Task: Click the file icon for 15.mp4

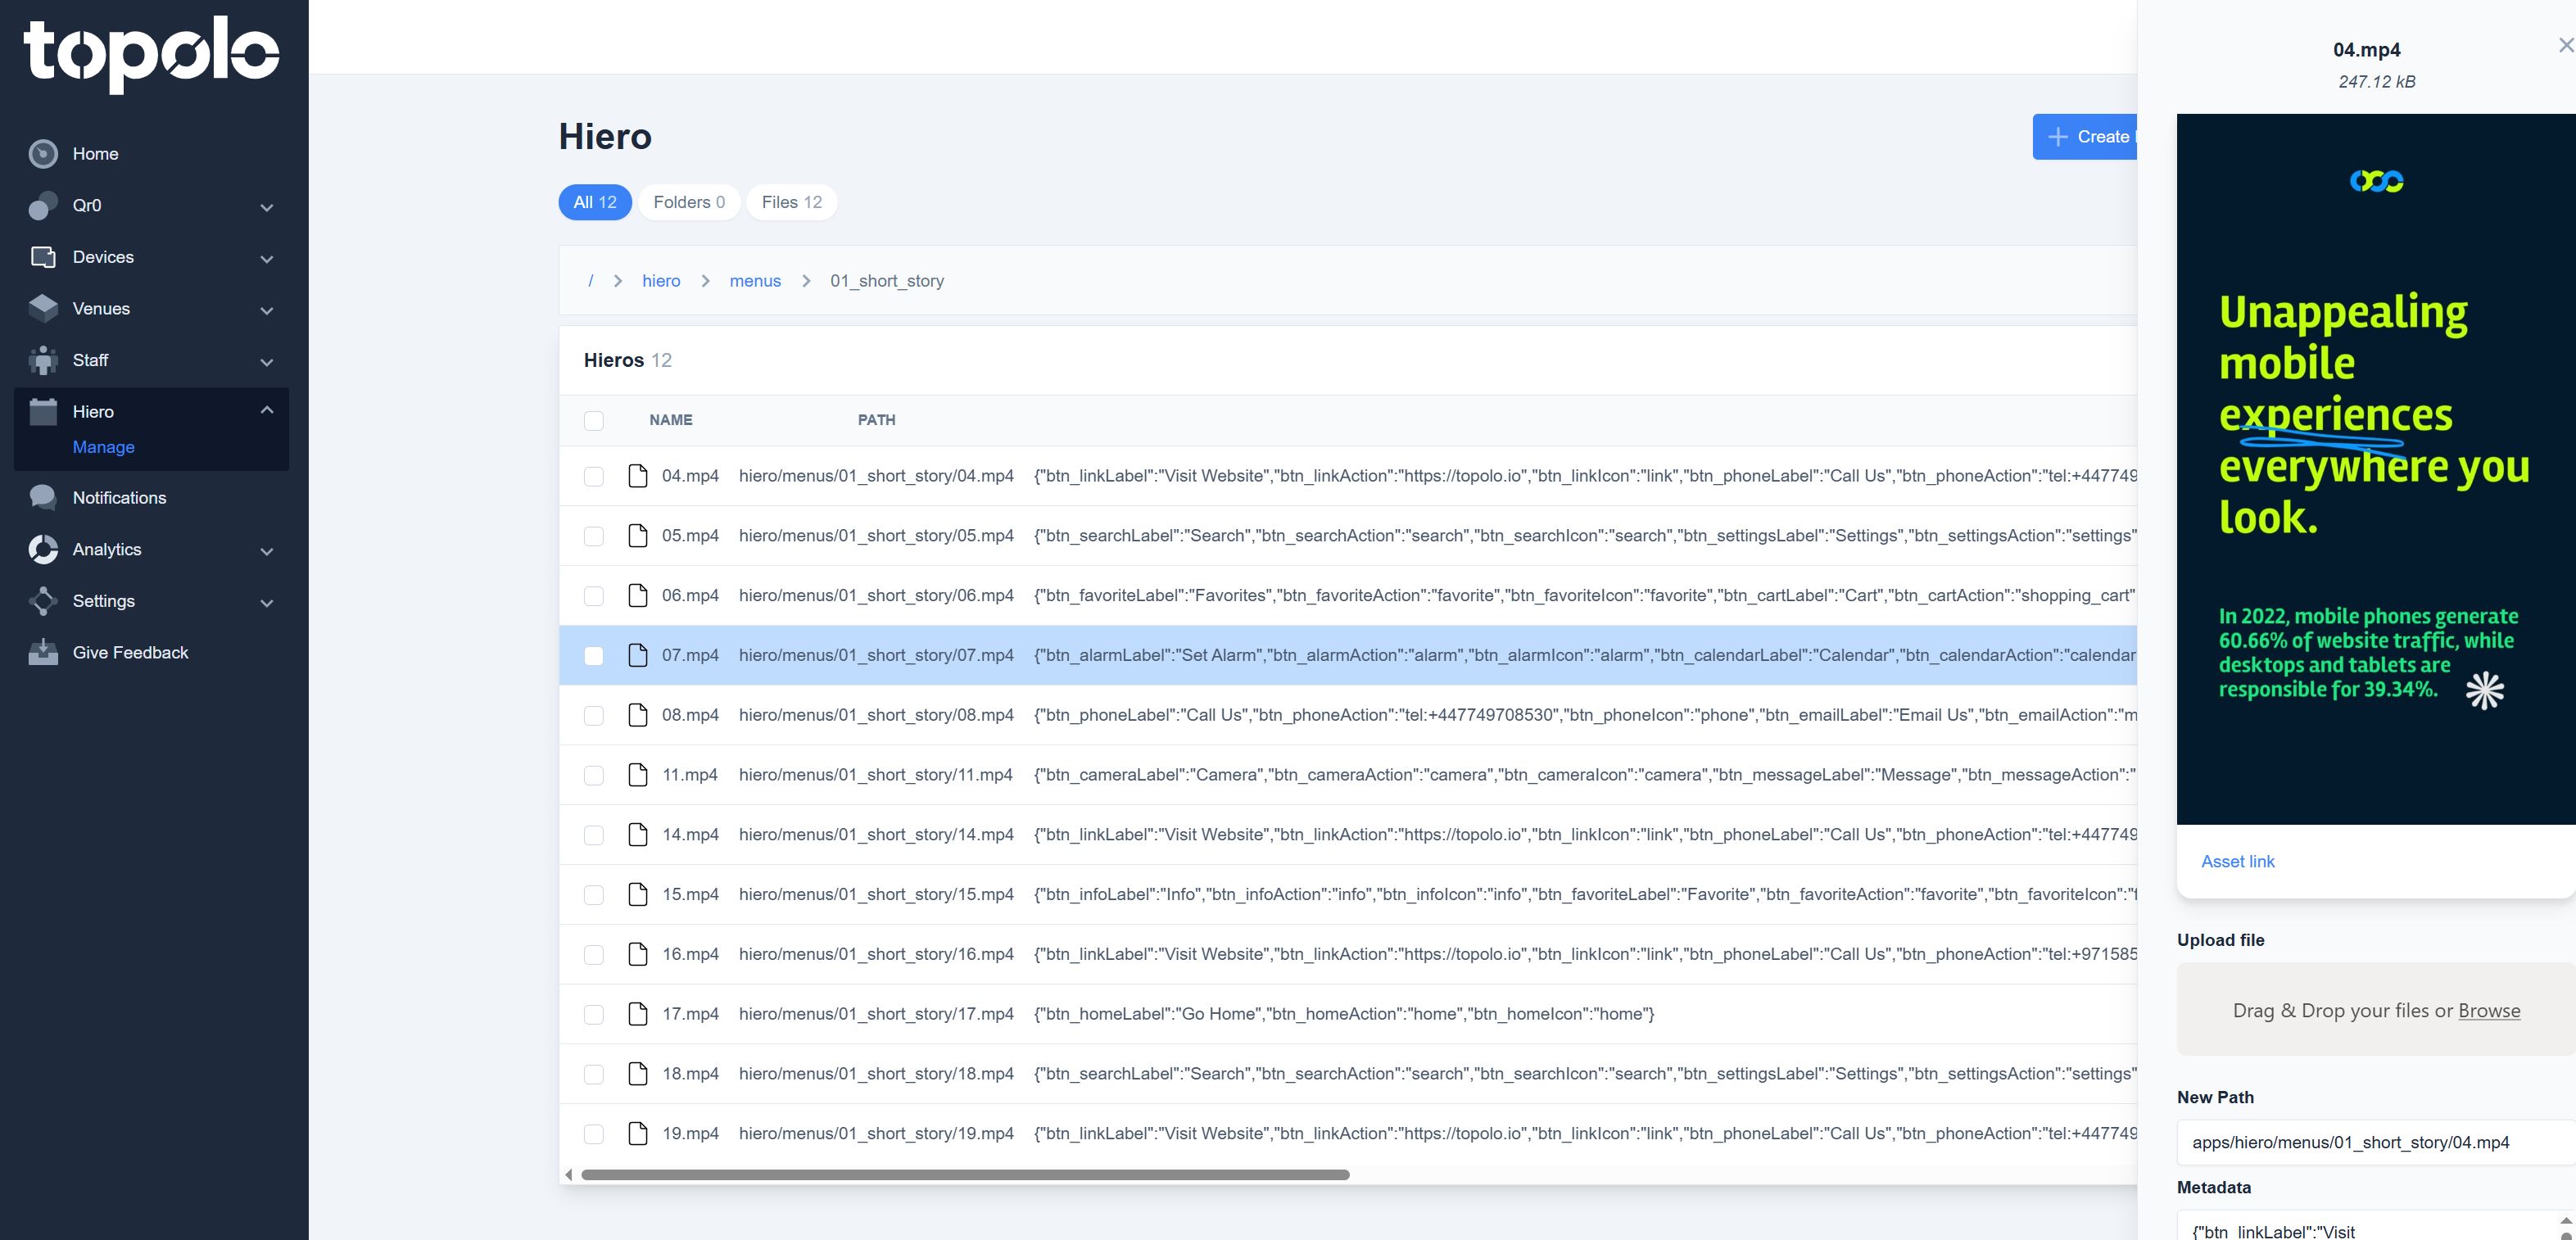Action: point(638,895)
